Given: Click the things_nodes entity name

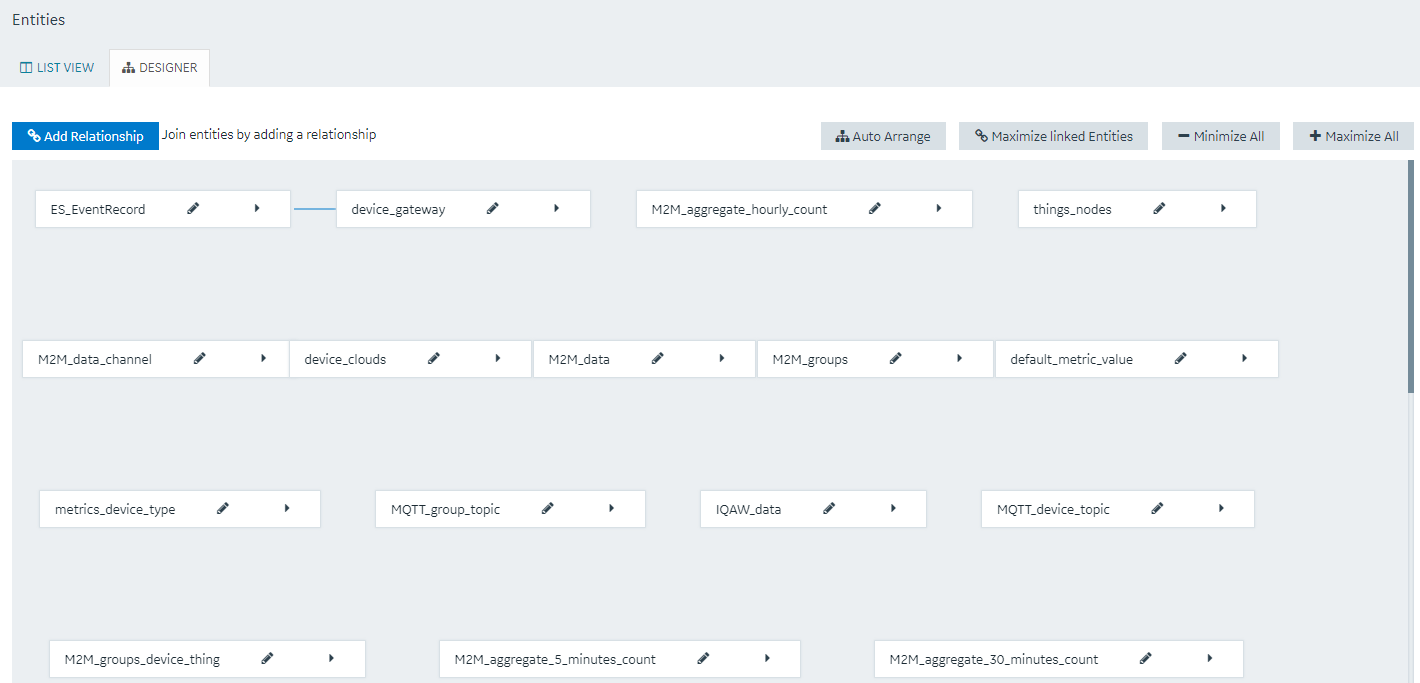Looking at the screenshot, I should coord(1072,210).
